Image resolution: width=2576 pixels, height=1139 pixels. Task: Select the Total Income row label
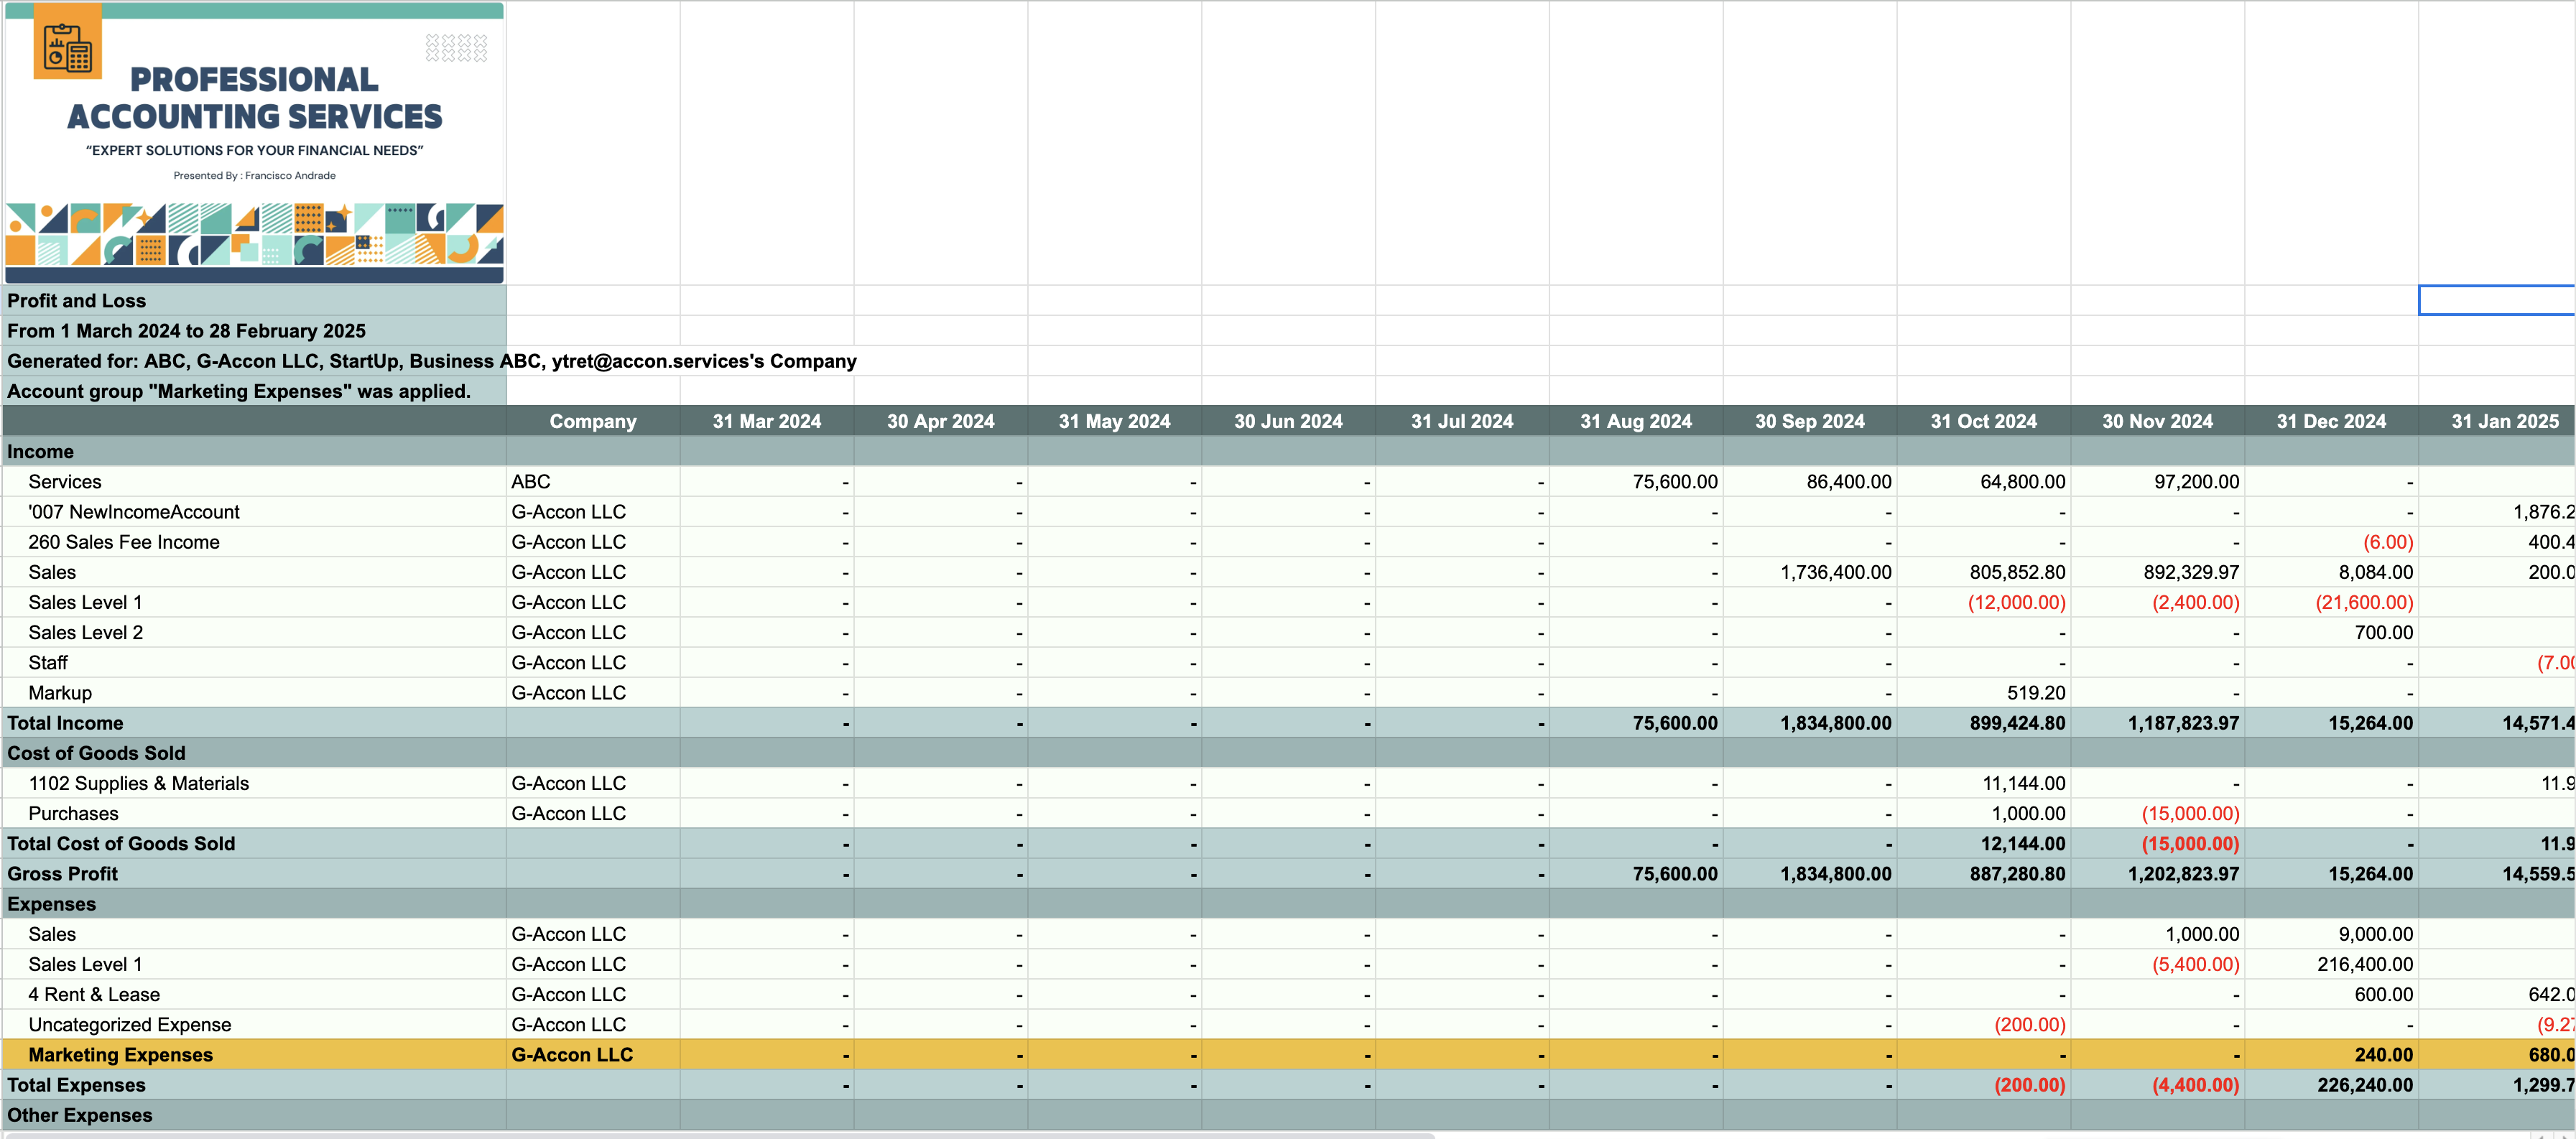66,723
